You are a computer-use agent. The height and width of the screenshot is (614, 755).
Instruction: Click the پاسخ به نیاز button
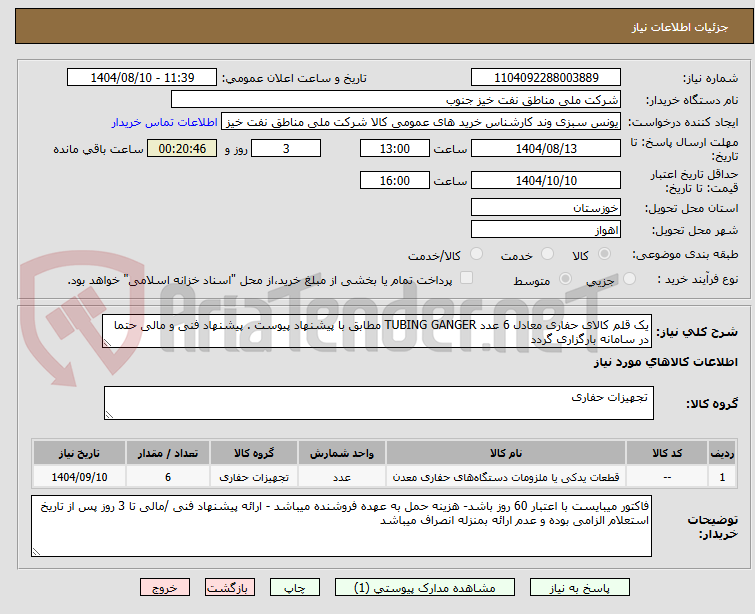[580, 588]
